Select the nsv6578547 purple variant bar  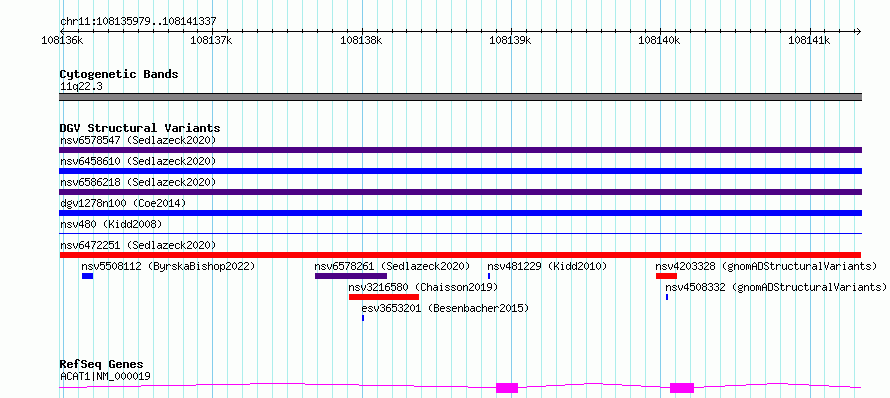[460, 150]
